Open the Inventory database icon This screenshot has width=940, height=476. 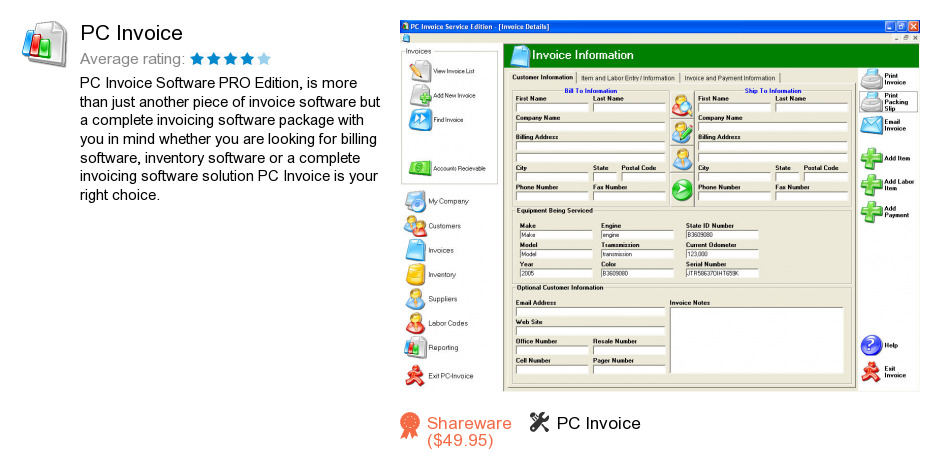(x=415, y=275)
